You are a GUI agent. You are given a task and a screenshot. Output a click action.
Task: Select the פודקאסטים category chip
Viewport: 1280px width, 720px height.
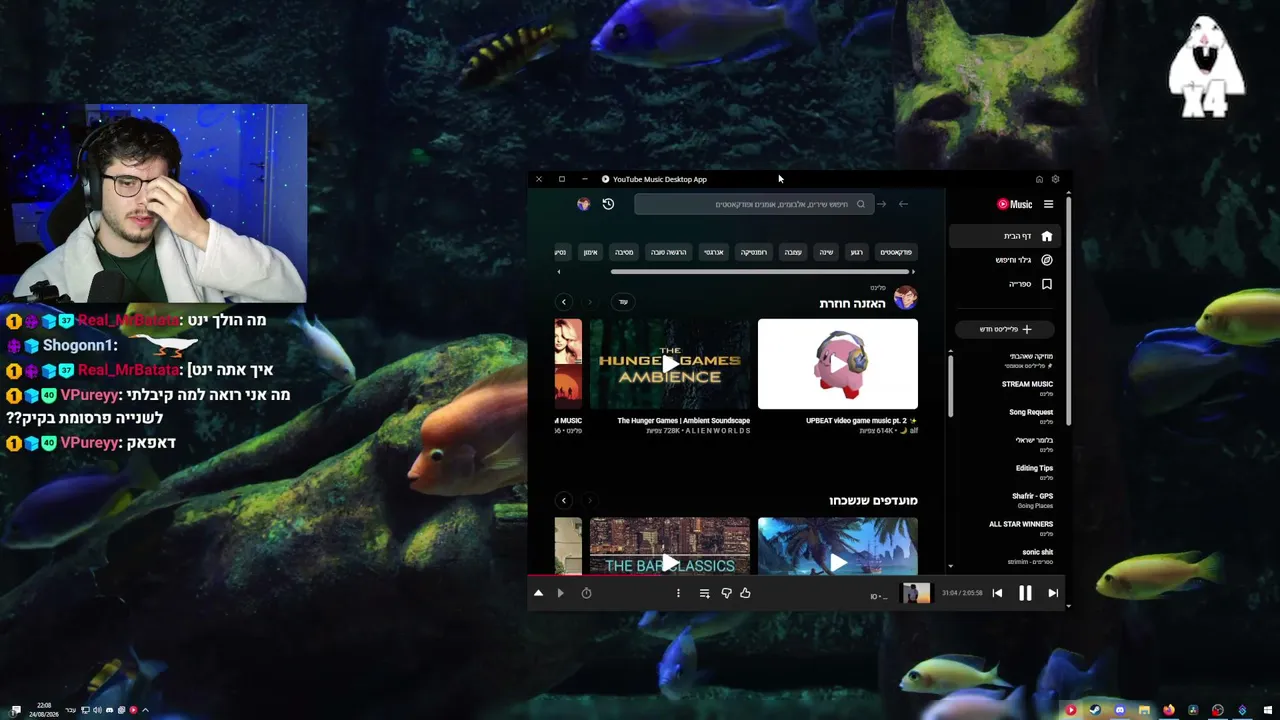point(895,252)
